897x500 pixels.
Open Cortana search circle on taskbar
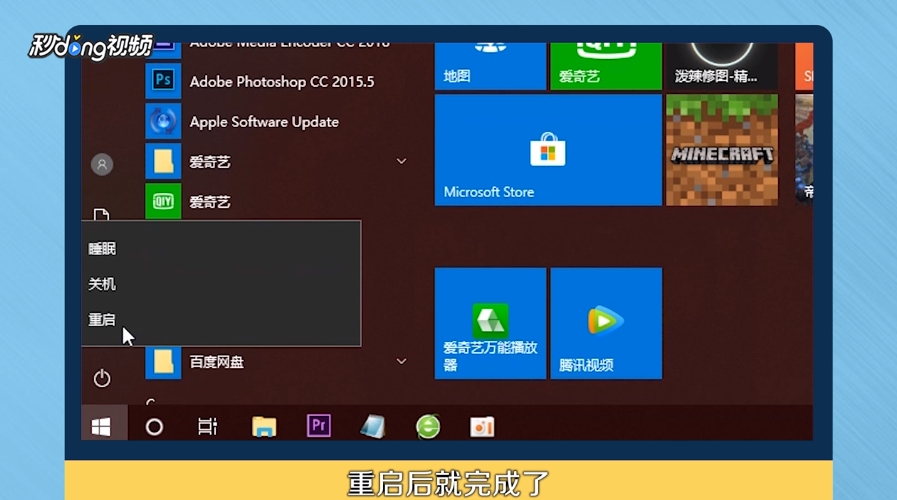154,427
